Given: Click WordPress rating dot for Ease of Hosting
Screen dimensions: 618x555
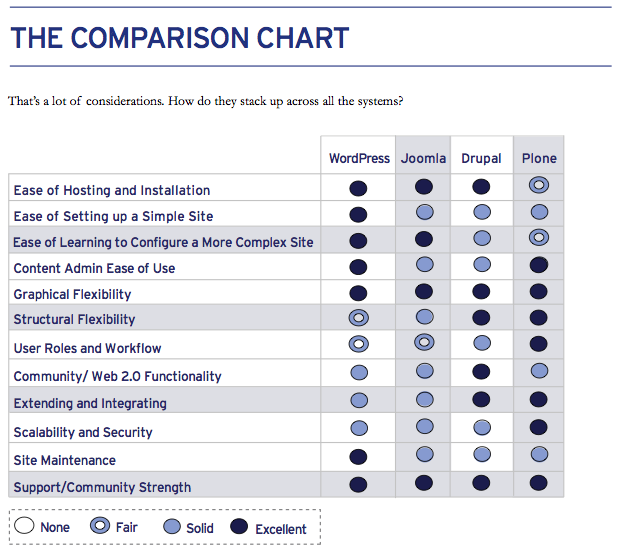Looking at the screenshot, I should pos(359,188).
